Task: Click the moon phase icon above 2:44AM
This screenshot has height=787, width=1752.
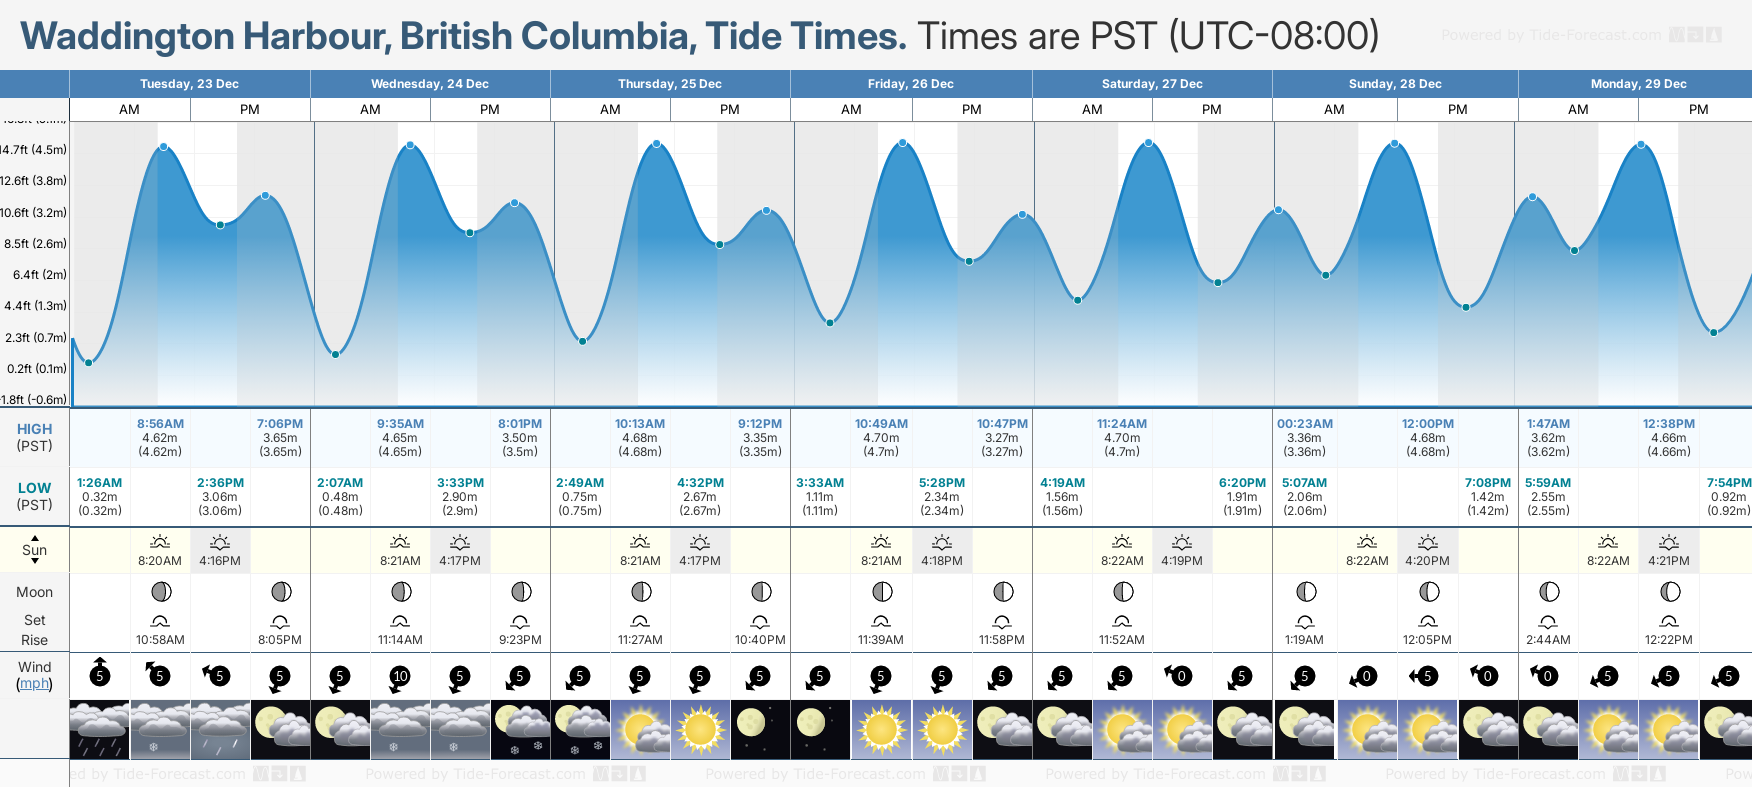Action: 1548,592
